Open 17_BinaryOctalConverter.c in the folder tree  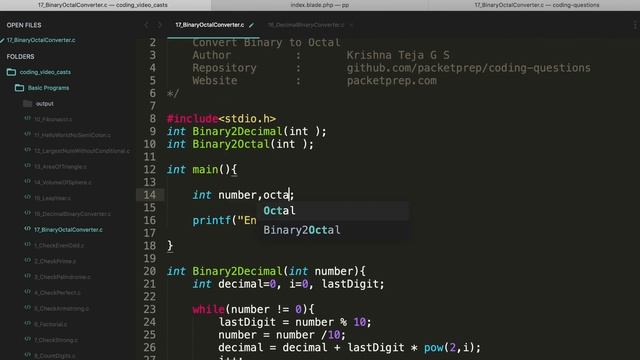68,230
